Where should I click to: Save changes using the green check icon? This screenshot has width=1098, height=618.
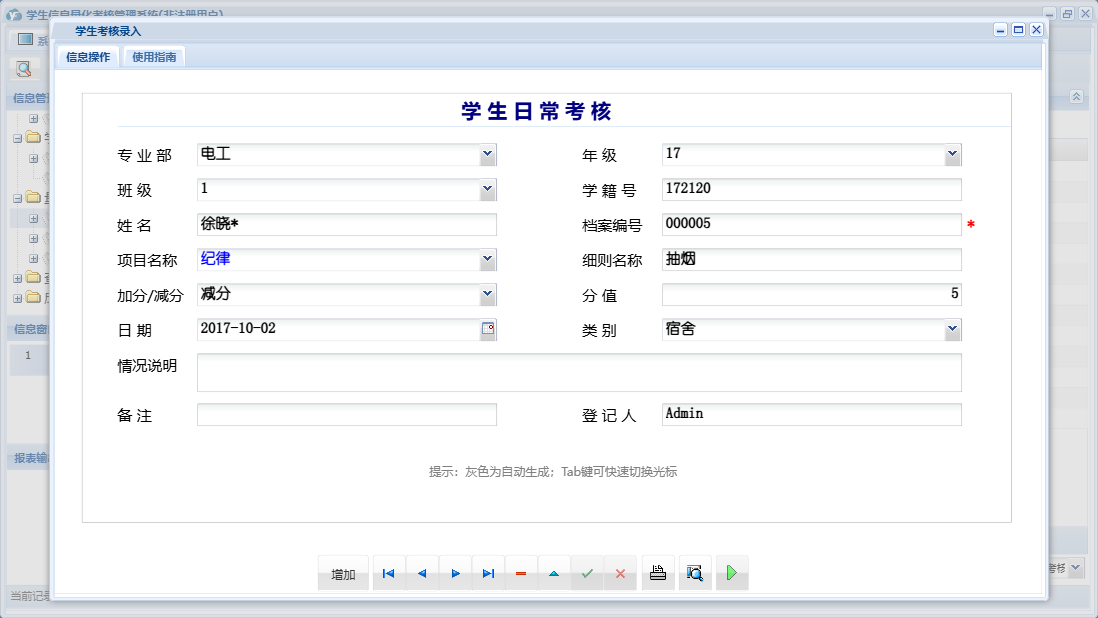588,573
